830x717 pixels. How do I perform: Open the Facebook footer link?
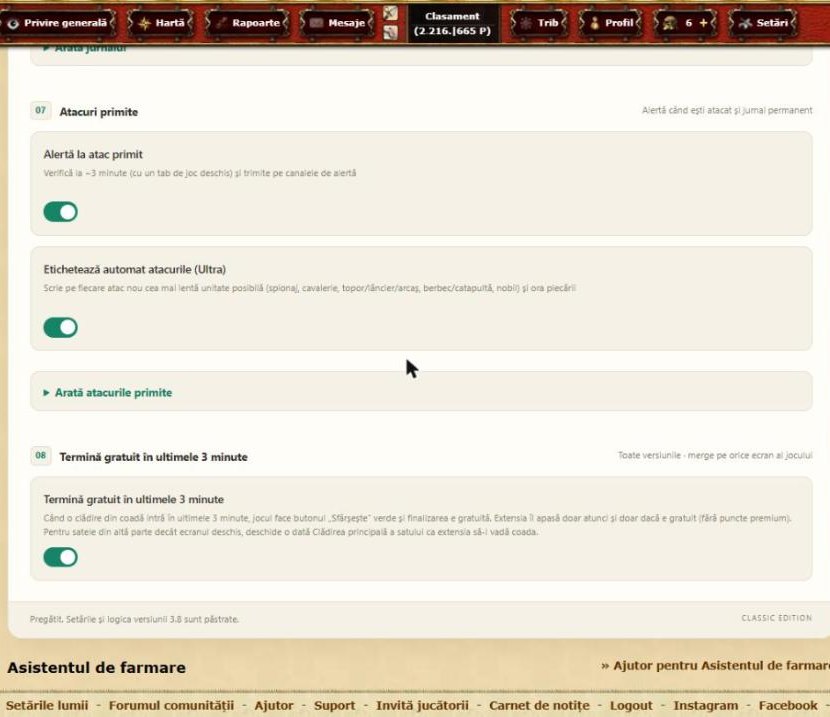coord(788,705)
